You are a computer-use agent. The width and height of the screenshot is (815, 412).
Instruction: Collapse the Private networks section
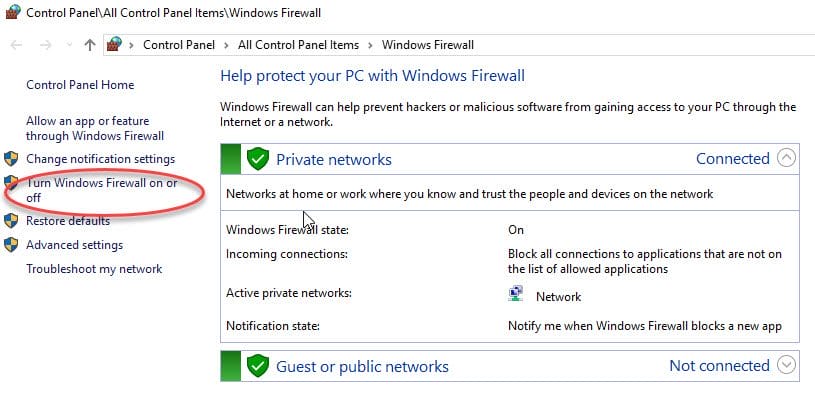coord(786,158)
